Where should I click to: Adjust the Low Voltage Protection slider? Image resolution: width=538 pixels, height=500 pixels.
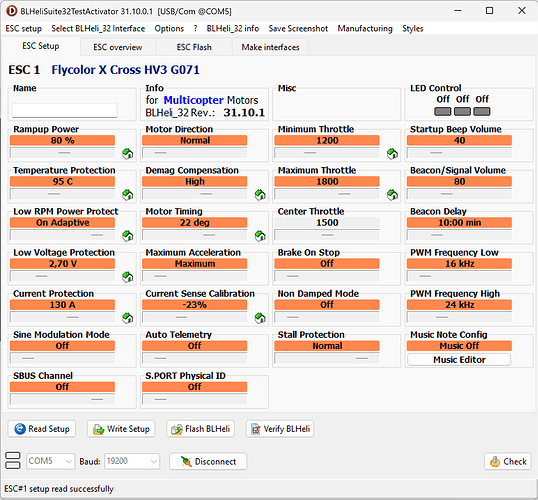62,276
